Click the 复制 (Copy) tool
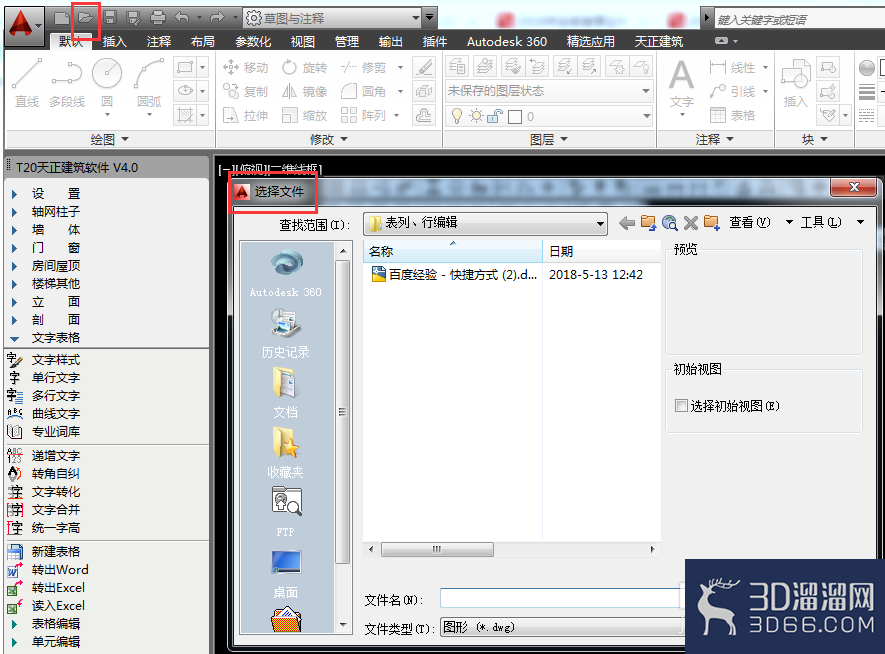885x654 pixels. (x=245, y=91)
